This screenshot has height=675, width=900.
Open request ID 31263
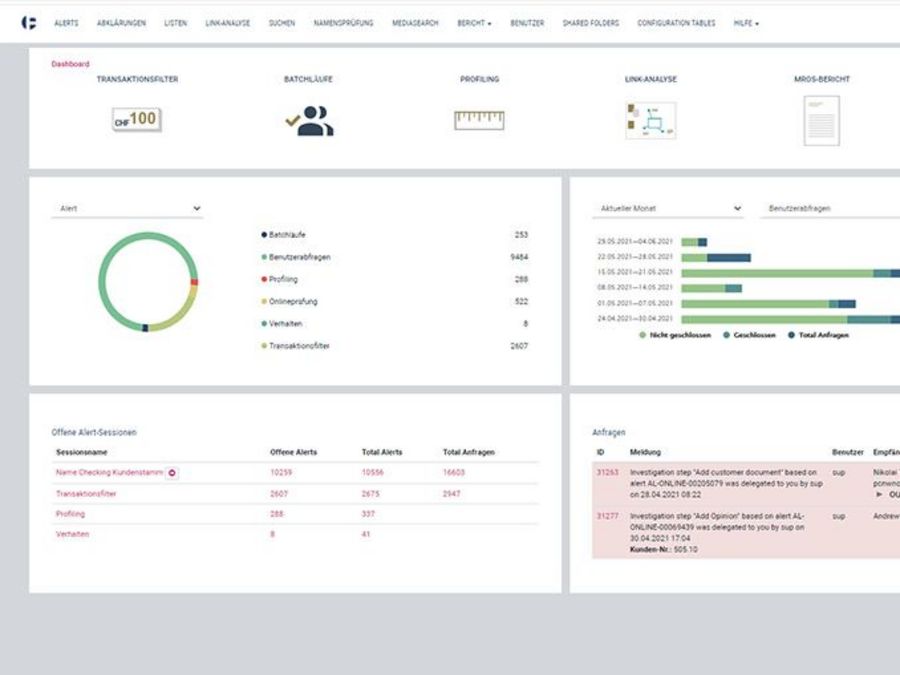[x=607, y=472]
